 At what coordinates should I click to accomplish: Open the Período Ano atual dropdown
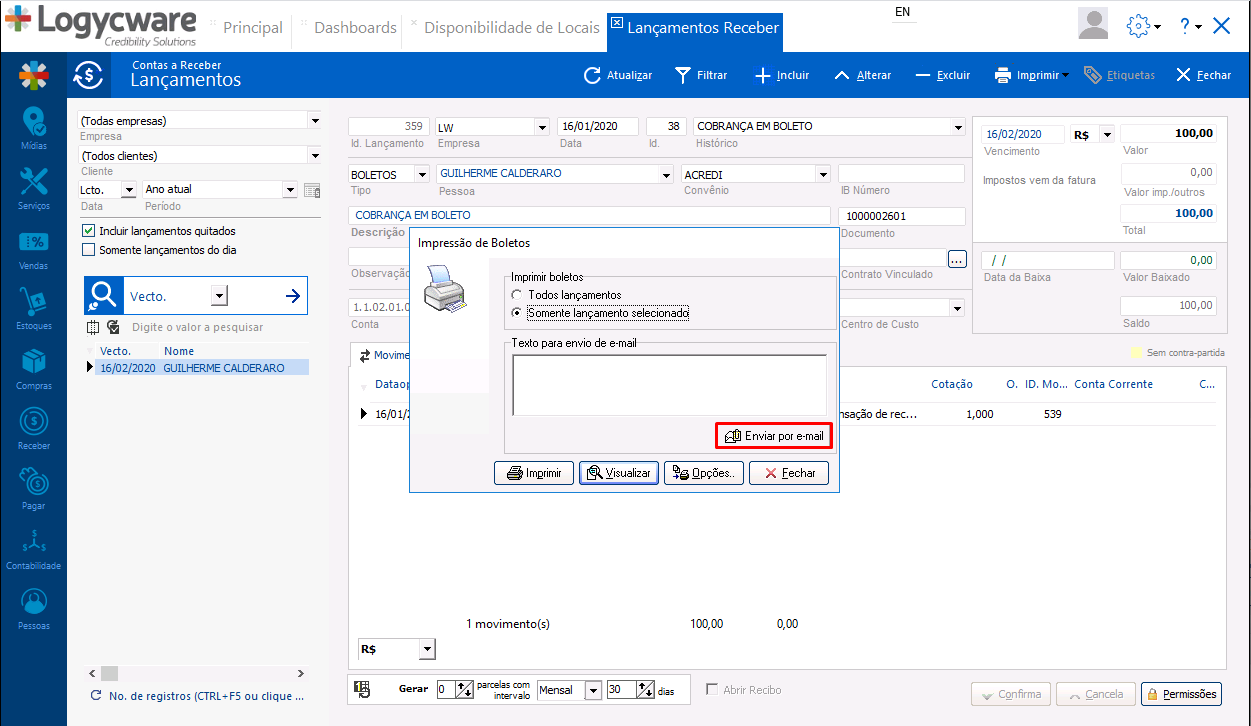coord(290,189)
